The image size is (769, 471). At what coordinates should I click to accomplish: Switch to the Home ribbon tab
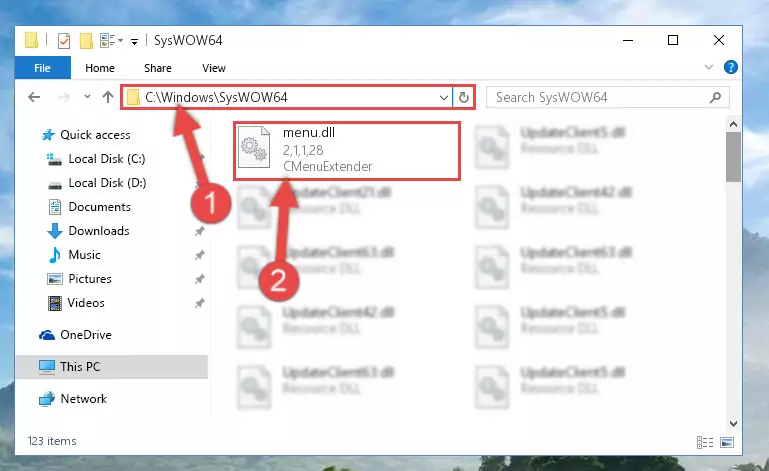tap(100, 68)
